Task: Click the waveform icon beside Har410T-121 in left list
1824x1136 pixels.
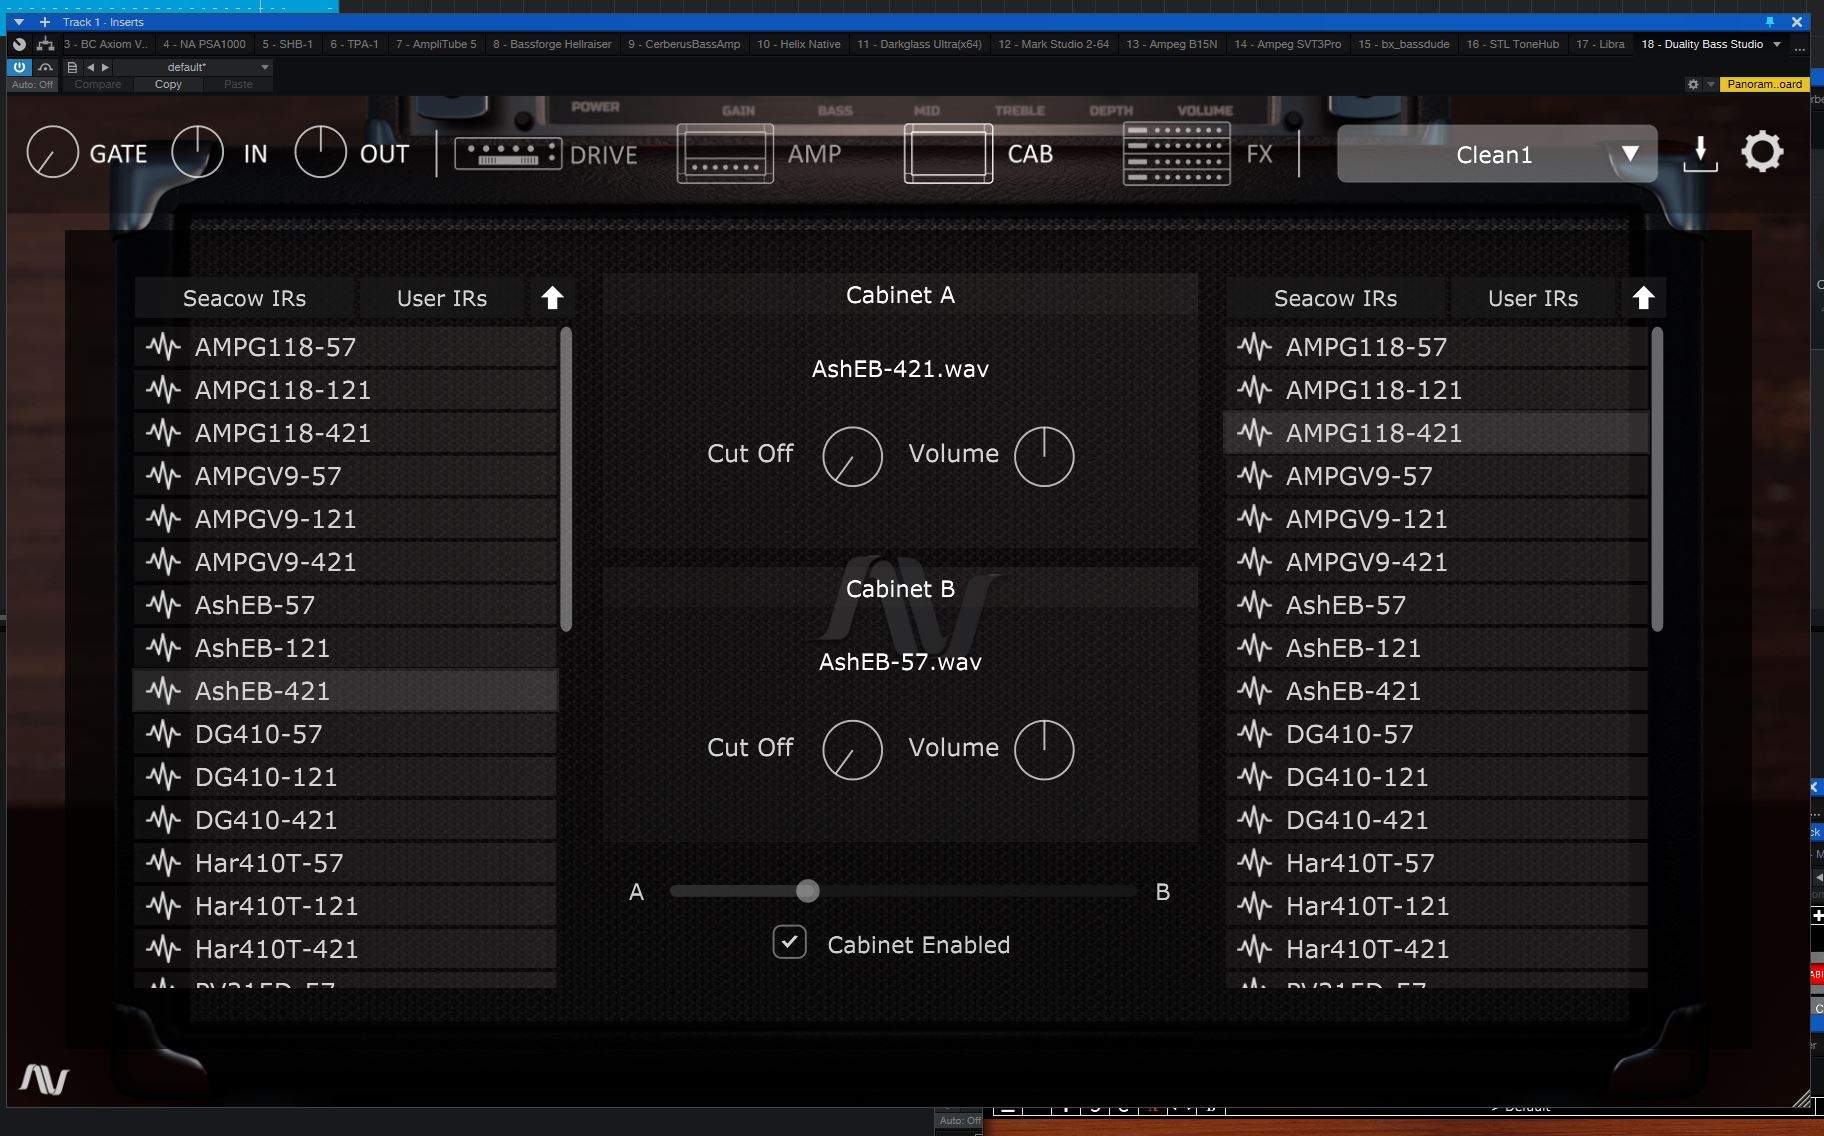Action: (164, 906)
